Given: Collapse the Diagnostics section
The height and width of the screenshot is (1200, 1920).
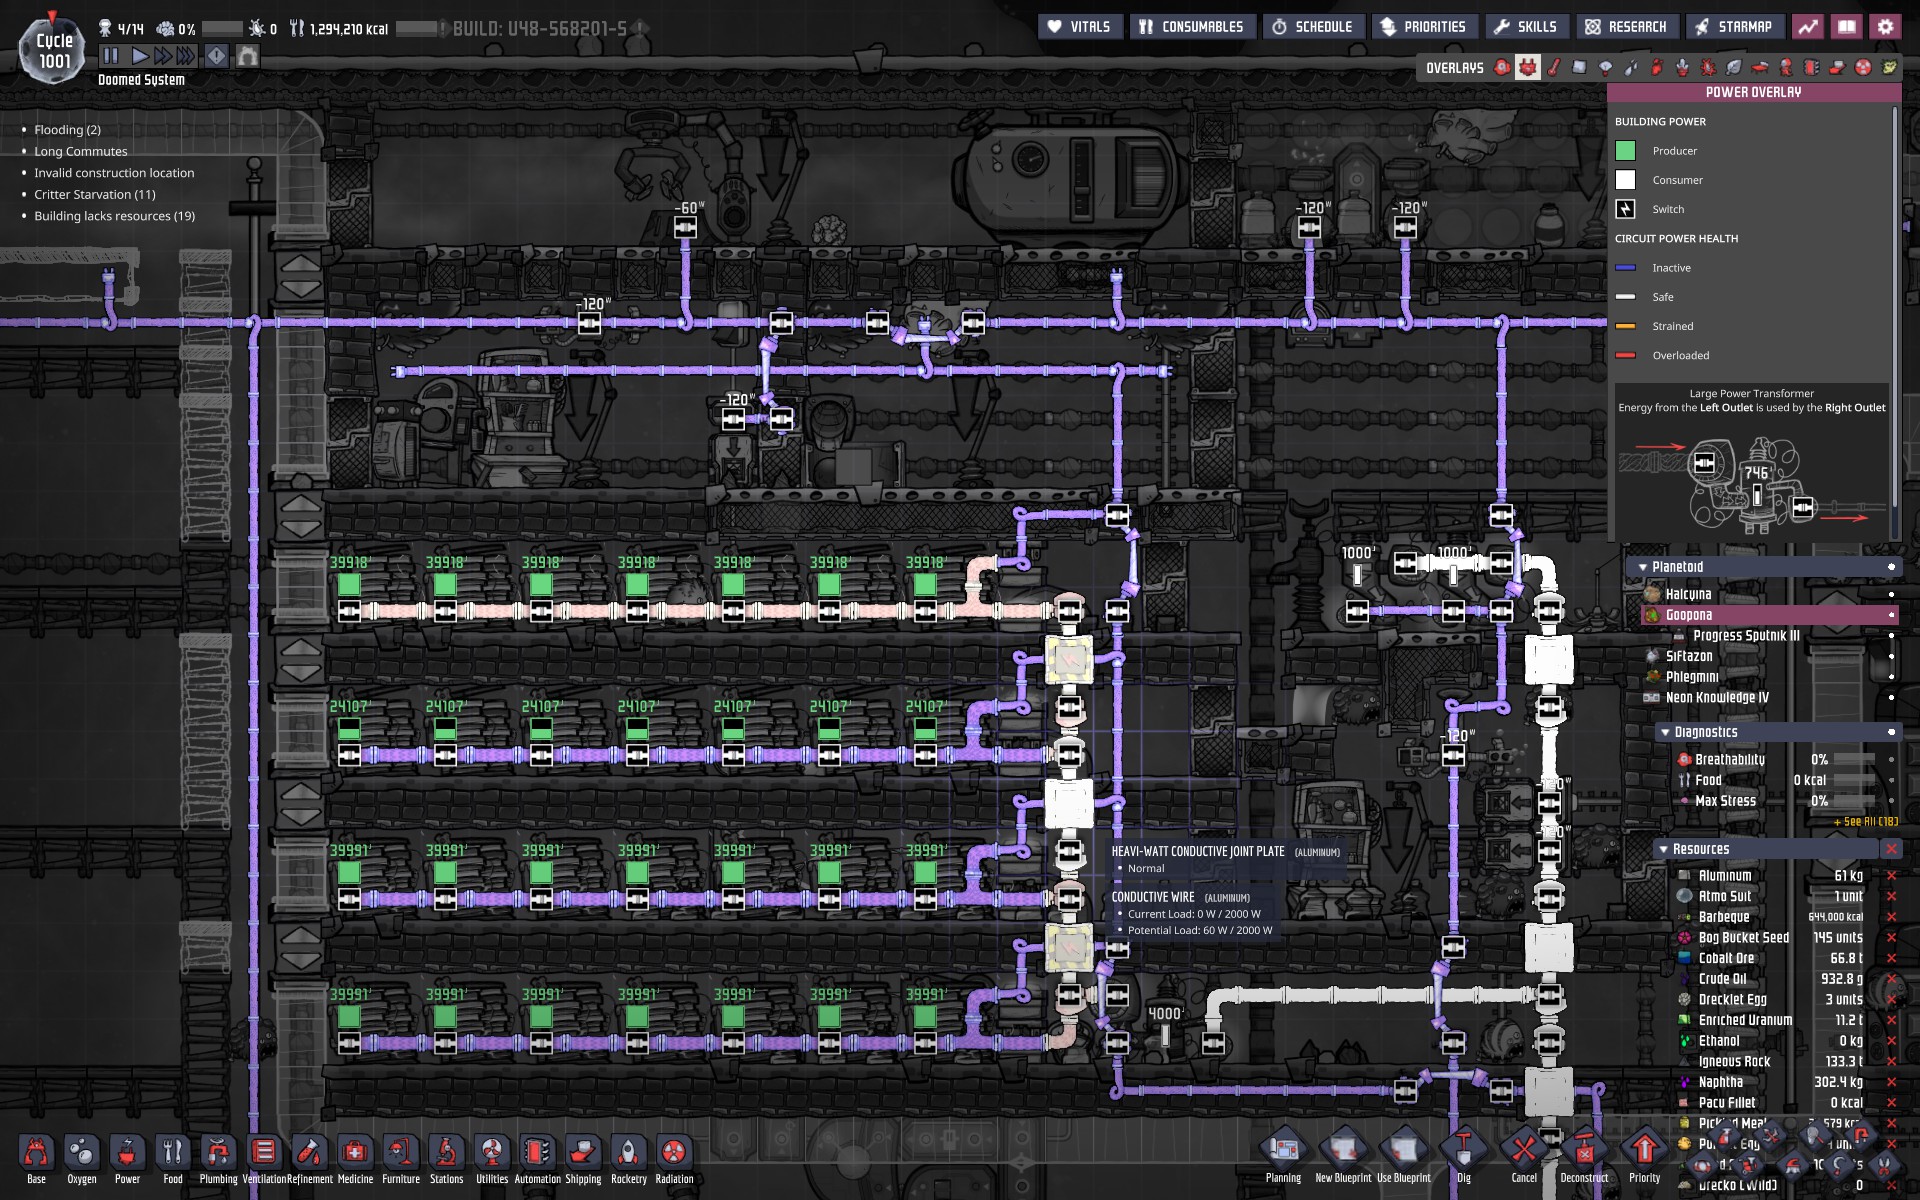Looking at the screenshot, I should point(1665,732).
